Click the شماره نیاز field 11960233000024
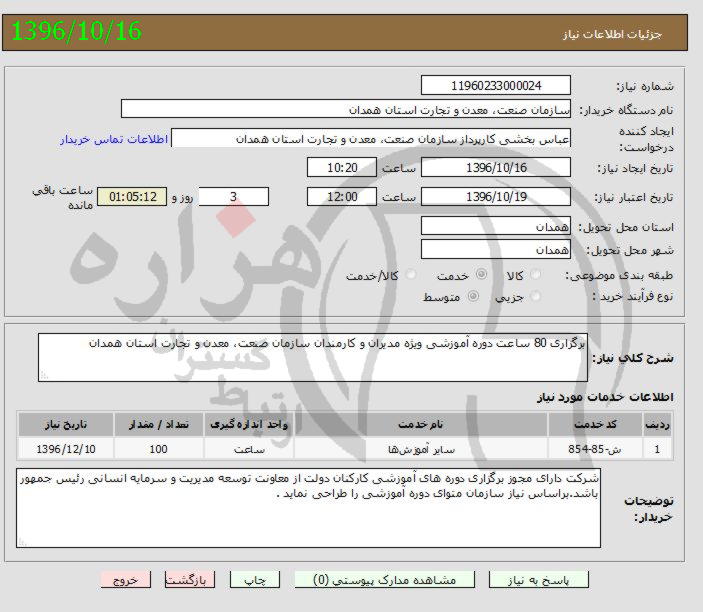This screenshot has height=612, width=703. coord(496,85)
